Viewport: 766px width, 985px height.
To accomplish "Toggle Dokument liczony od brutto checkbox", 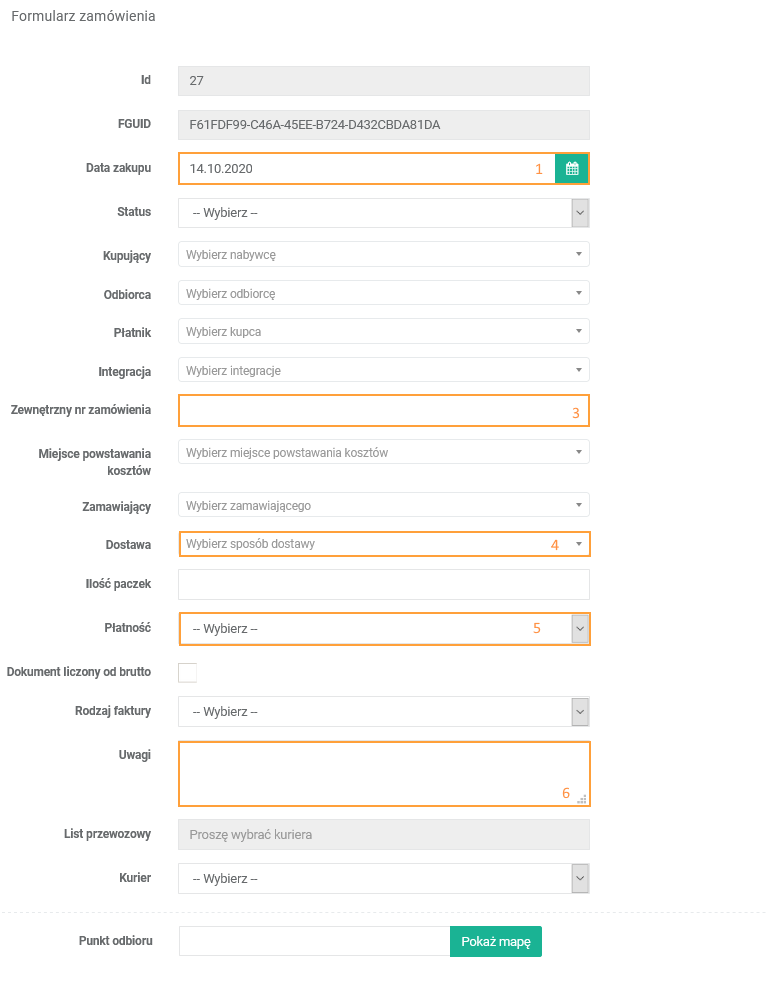I will tap(187, 672).
